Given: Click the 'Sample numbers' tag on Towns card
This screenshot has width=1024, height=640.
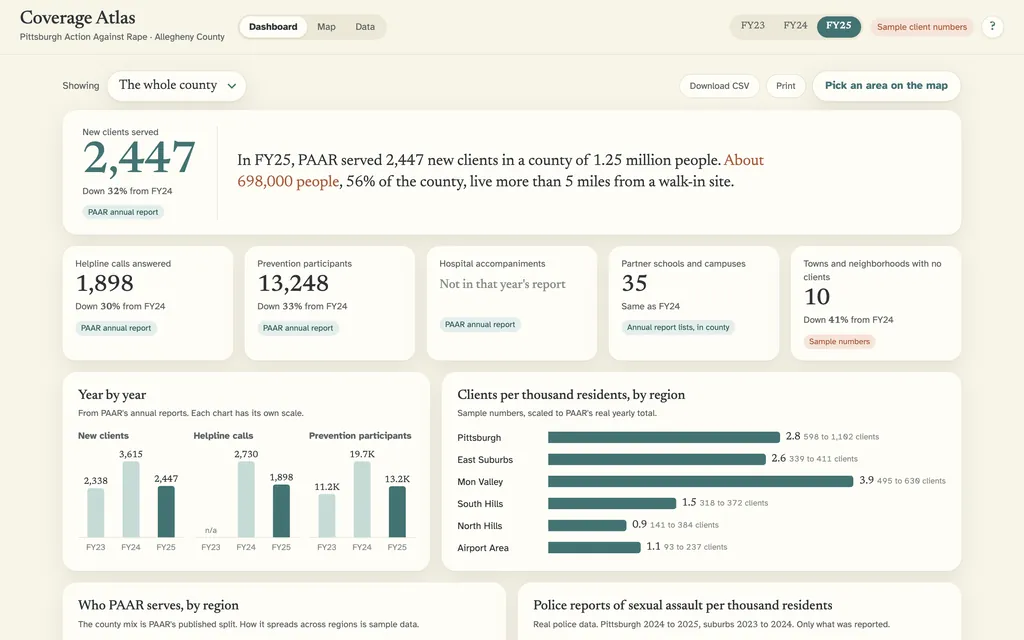Looking at the screenshot, I should click(839, 342).
